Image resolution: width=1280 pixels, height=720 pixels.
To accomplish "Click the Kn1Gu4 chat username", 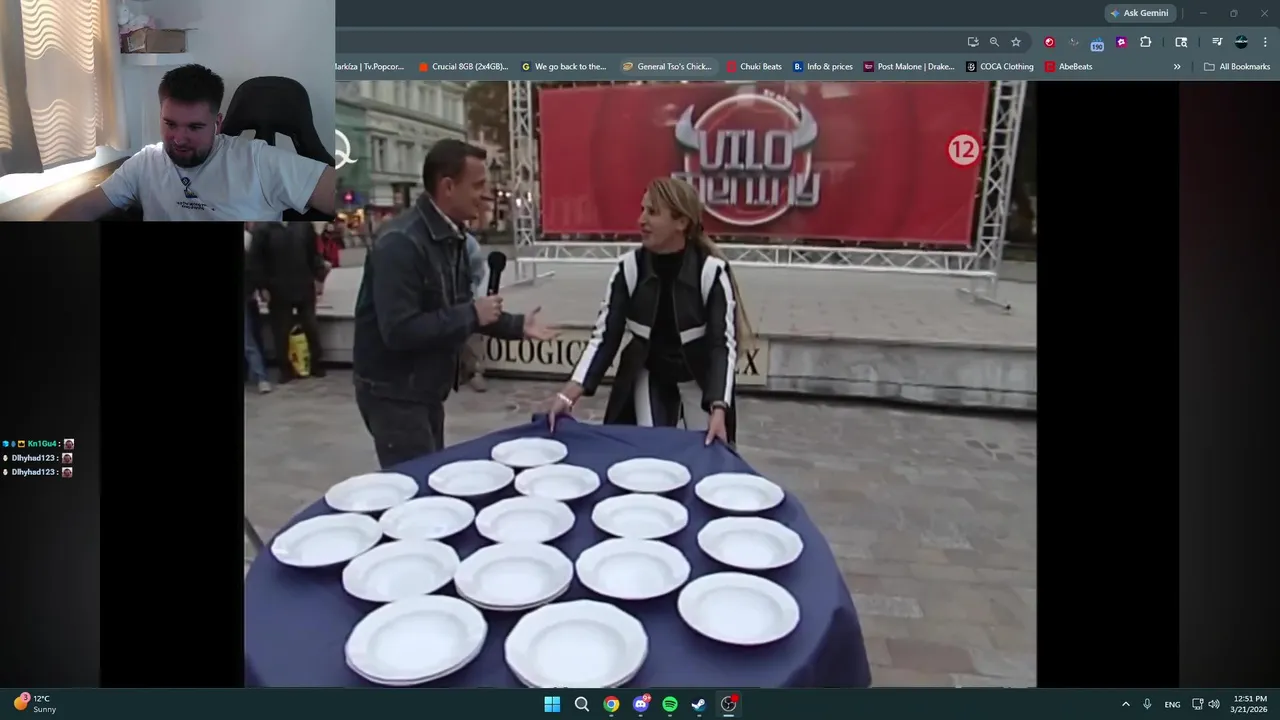I will click(x=42, y=444).
